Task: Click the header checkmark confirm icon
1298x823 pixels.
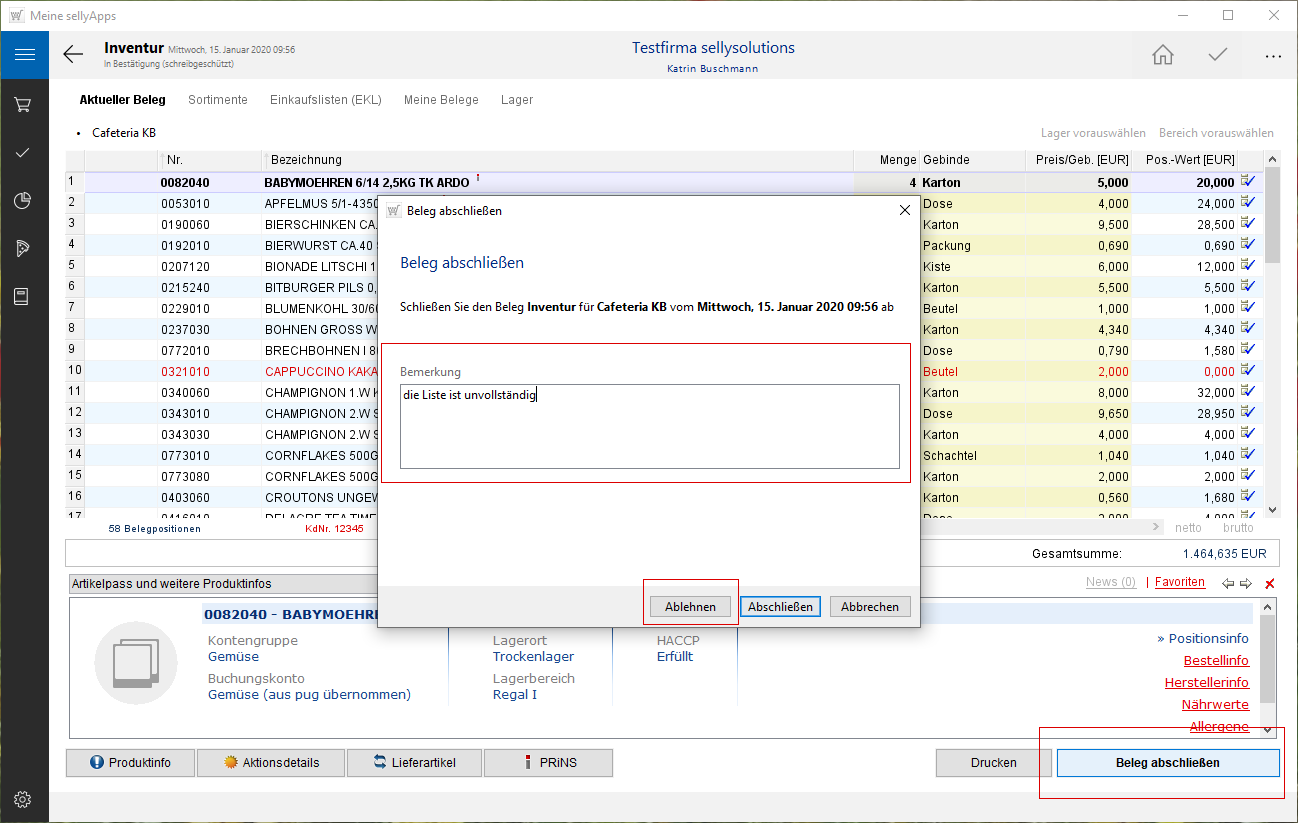Action: pyautogui.click(x=1217, y=55)
